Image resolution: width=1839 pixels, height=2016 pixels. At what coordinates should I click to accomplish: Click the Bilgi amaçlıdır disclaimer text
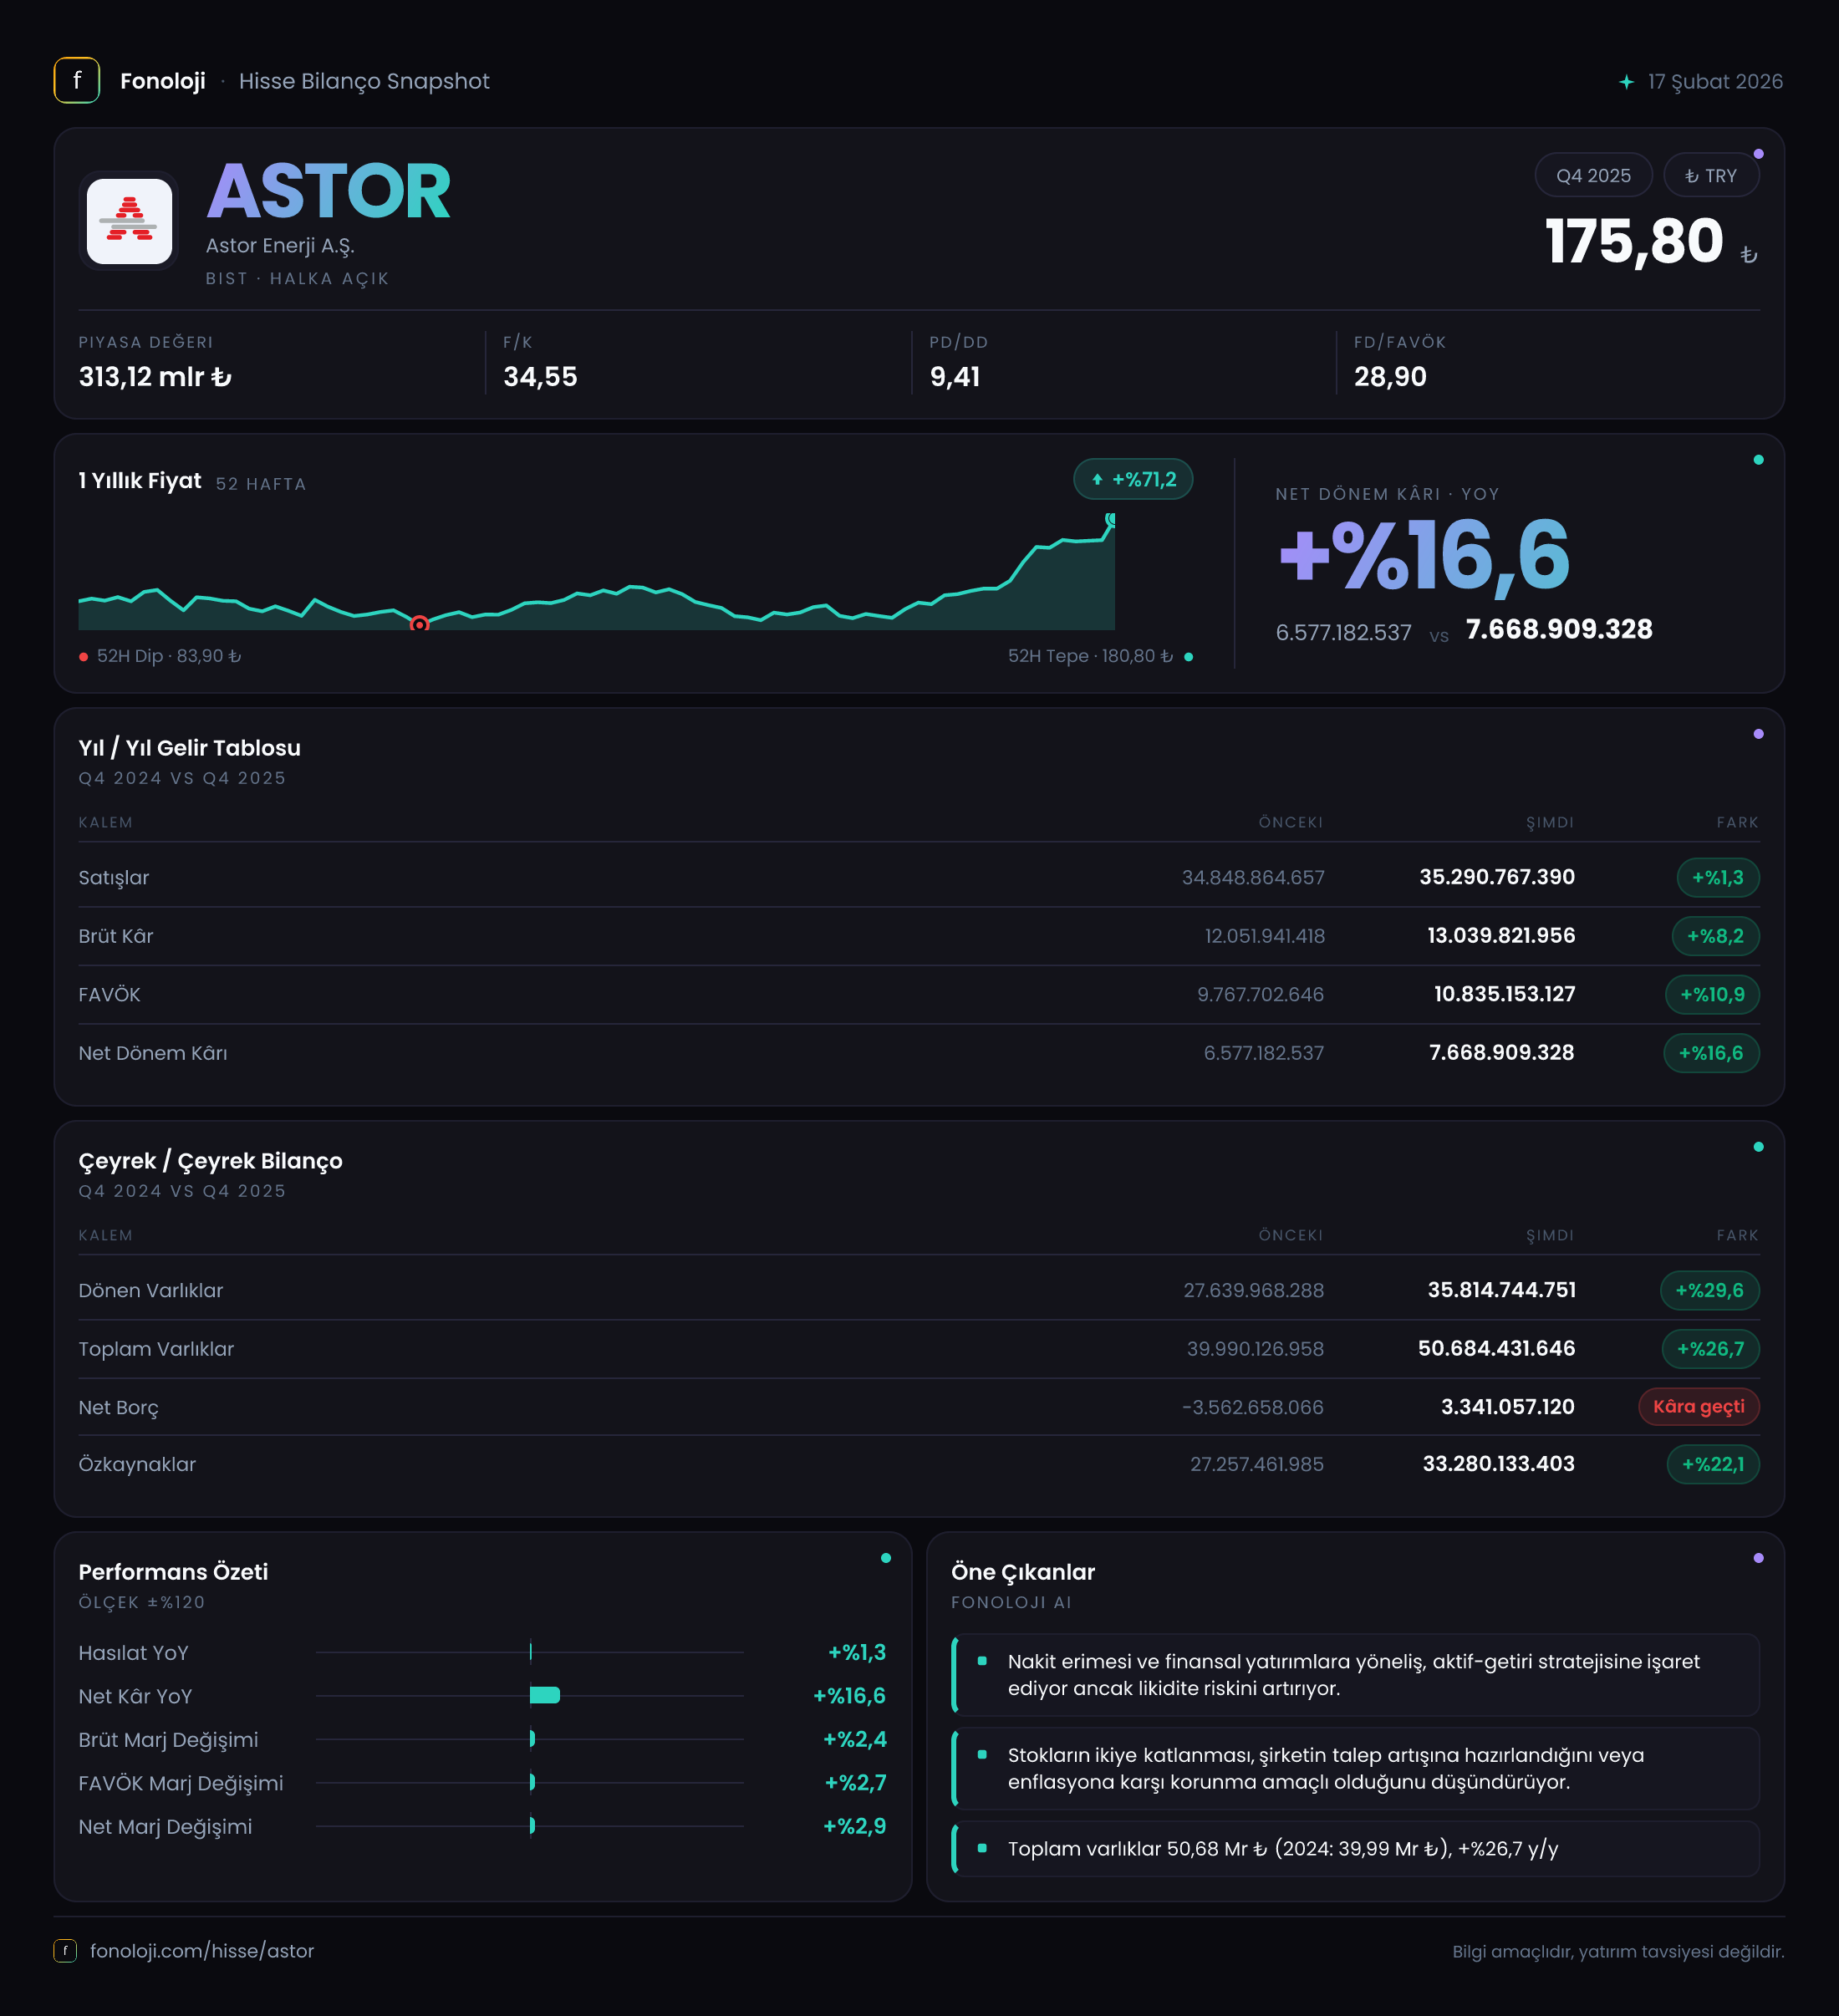(x=1618, y=1951)
